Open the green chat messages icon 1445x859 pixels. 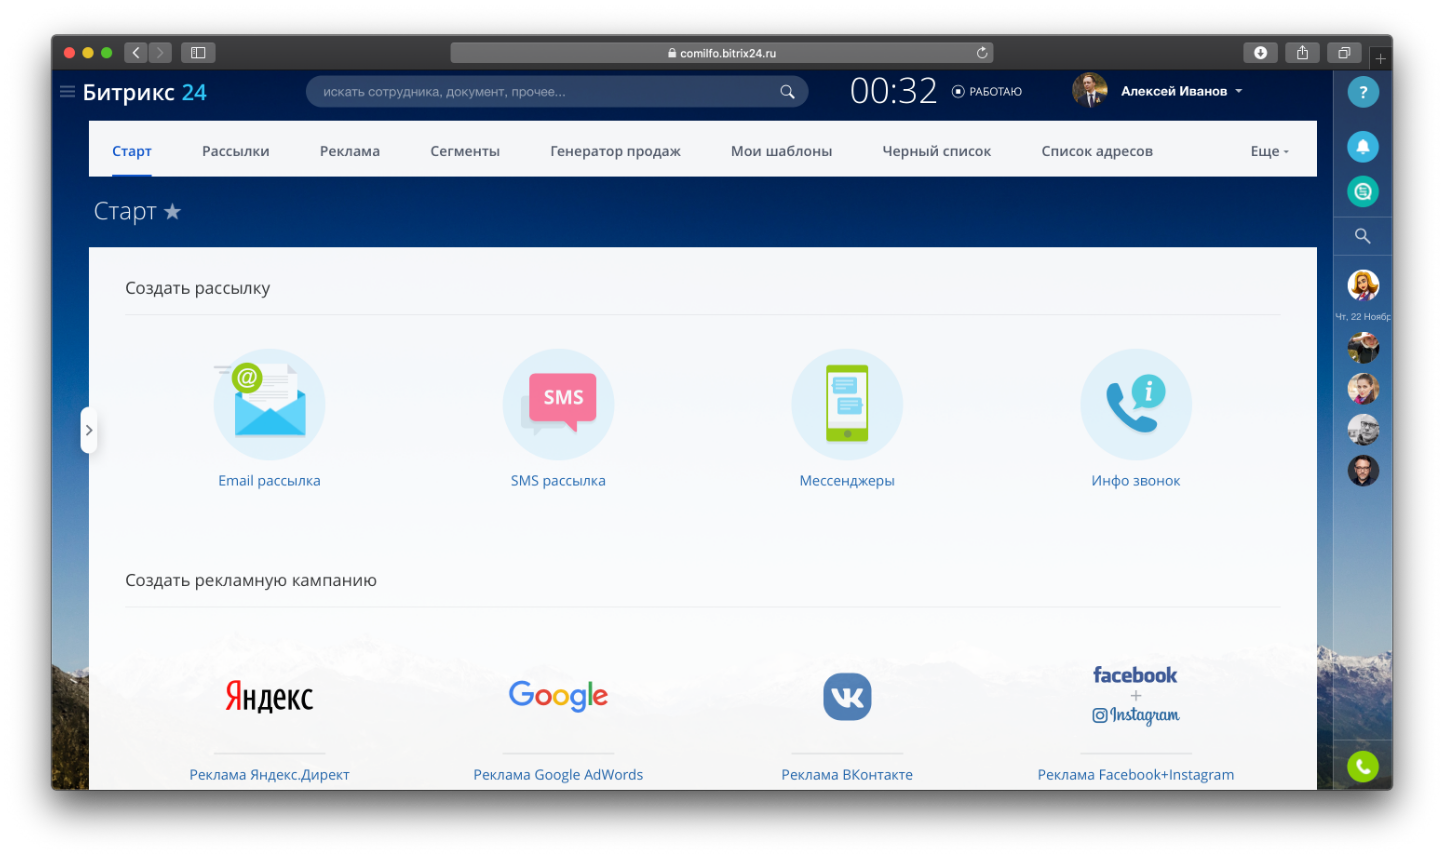pos(1362,191)
